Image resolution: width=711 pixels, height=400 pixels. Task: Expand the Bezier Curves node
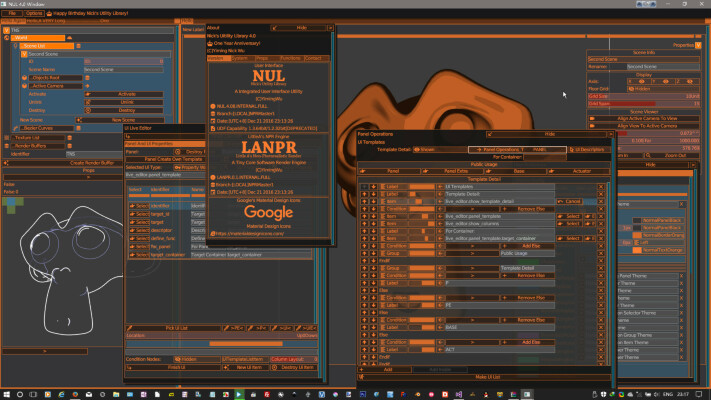point(13,128)
